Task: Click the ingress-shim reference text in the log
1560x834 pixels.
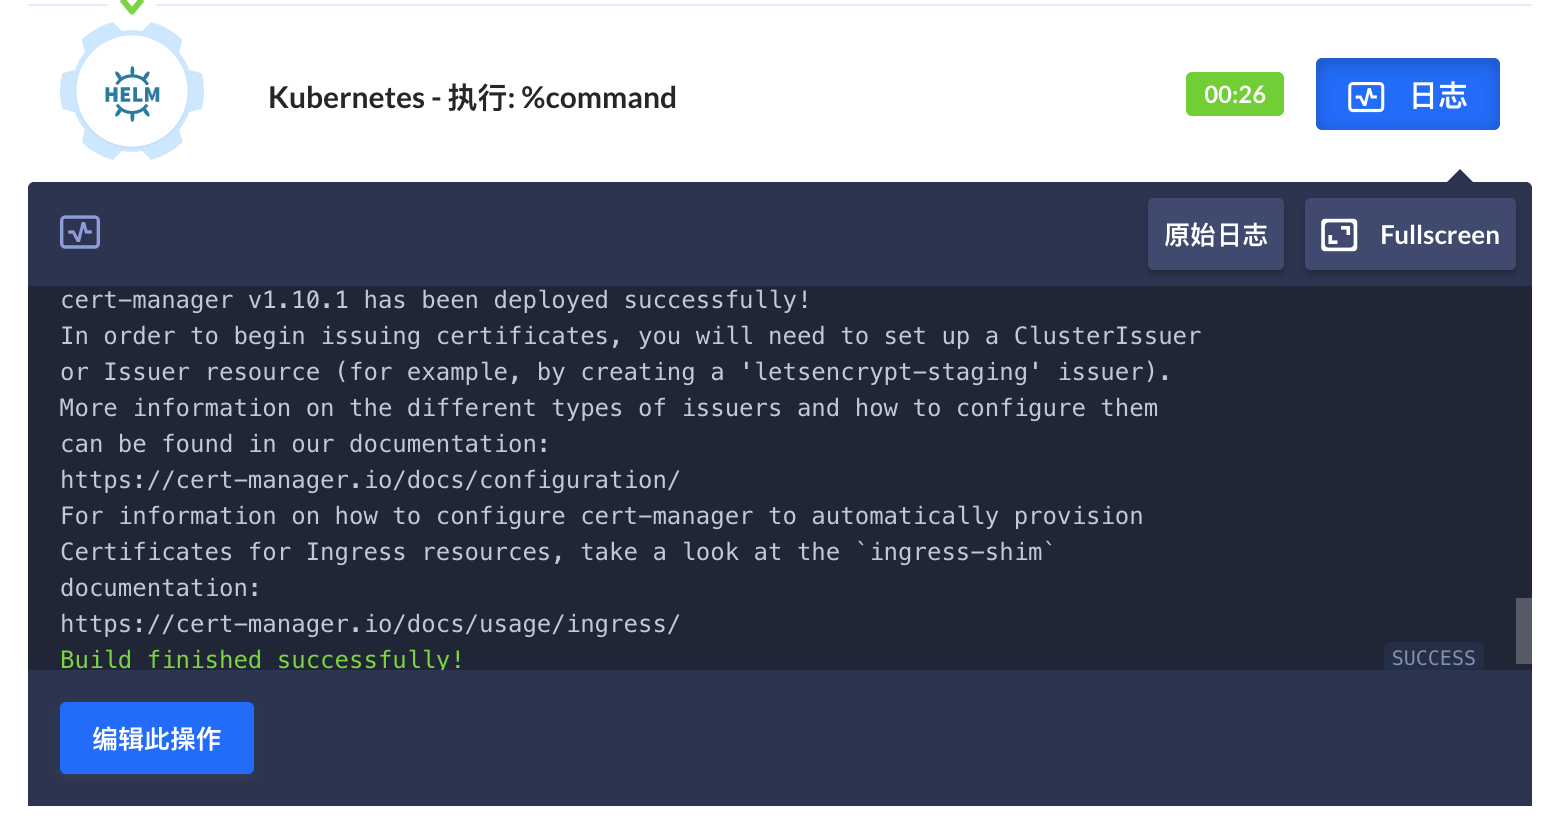Action: [x=957, y=551]
